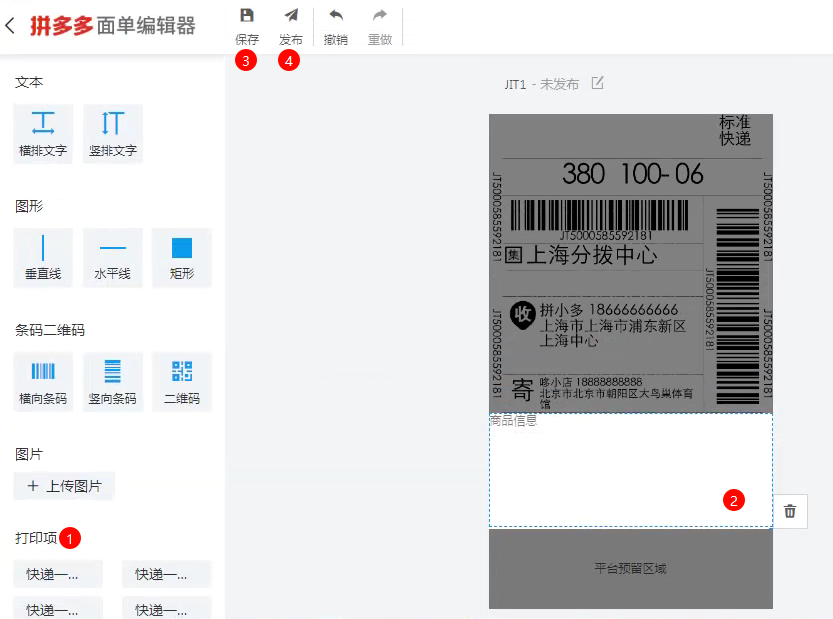This screenshot has width=833, height=619.
Task: Redo action with 重做
Action: [380, 27]
